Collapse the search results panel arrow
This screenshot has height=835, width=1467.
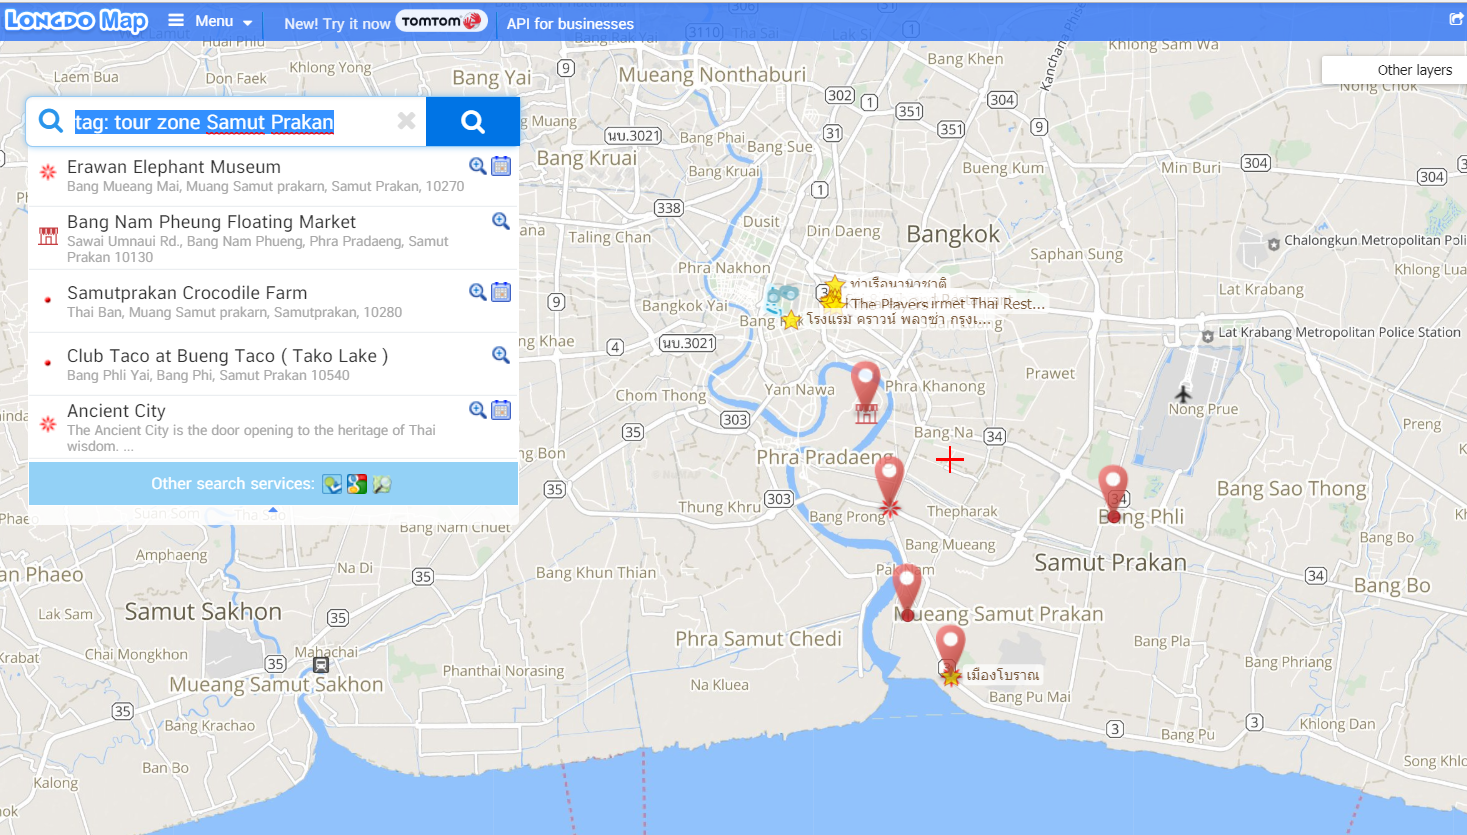pos(273,510)
